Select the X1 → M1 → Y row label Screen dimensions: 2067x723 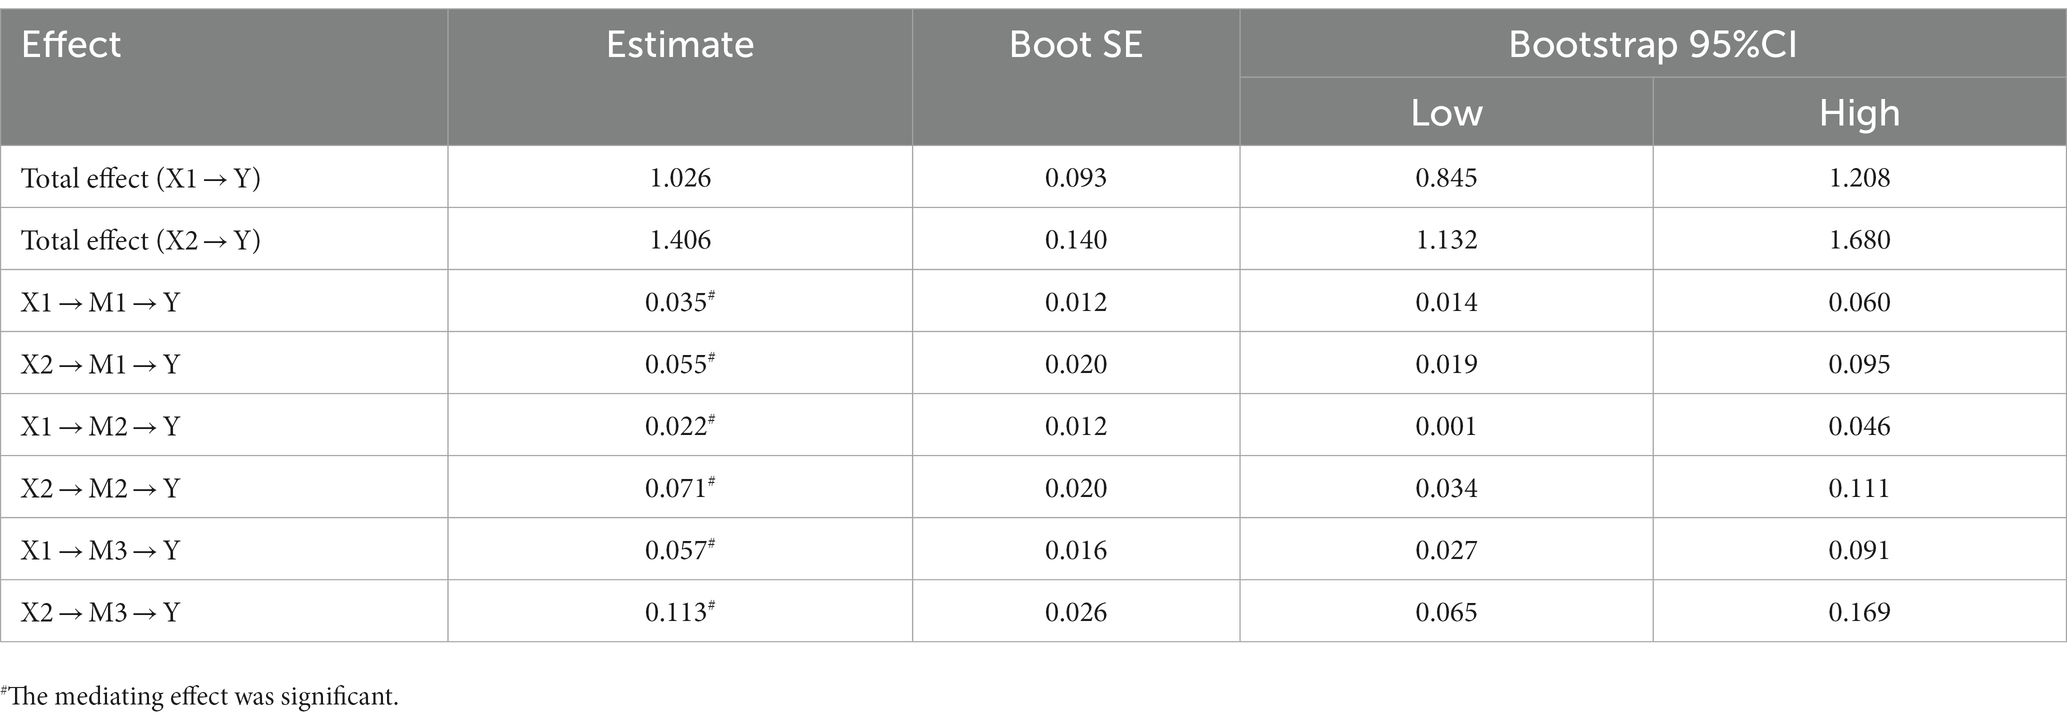tap(100, 302)
